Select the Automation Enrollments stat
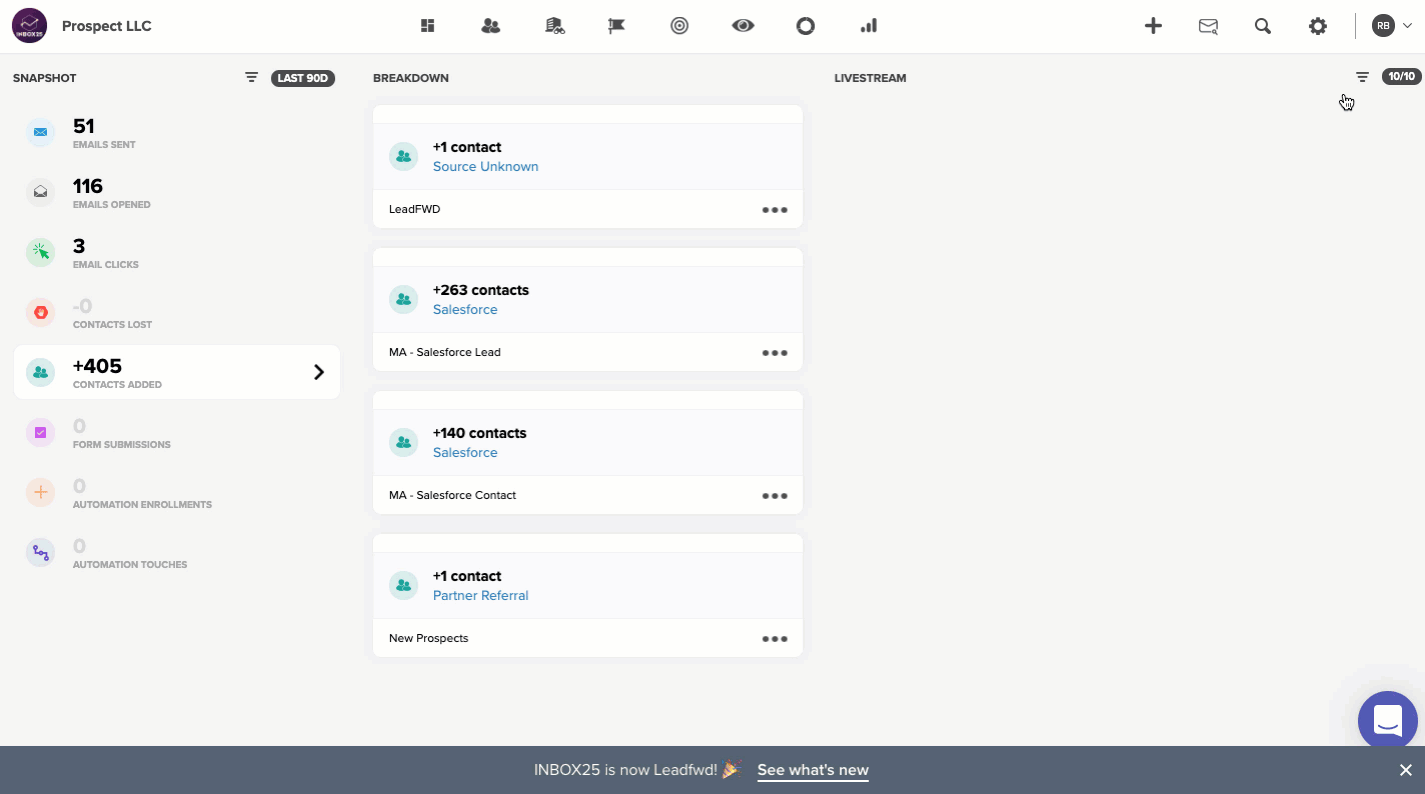The image size is (1425, 794). pos(177,492)
